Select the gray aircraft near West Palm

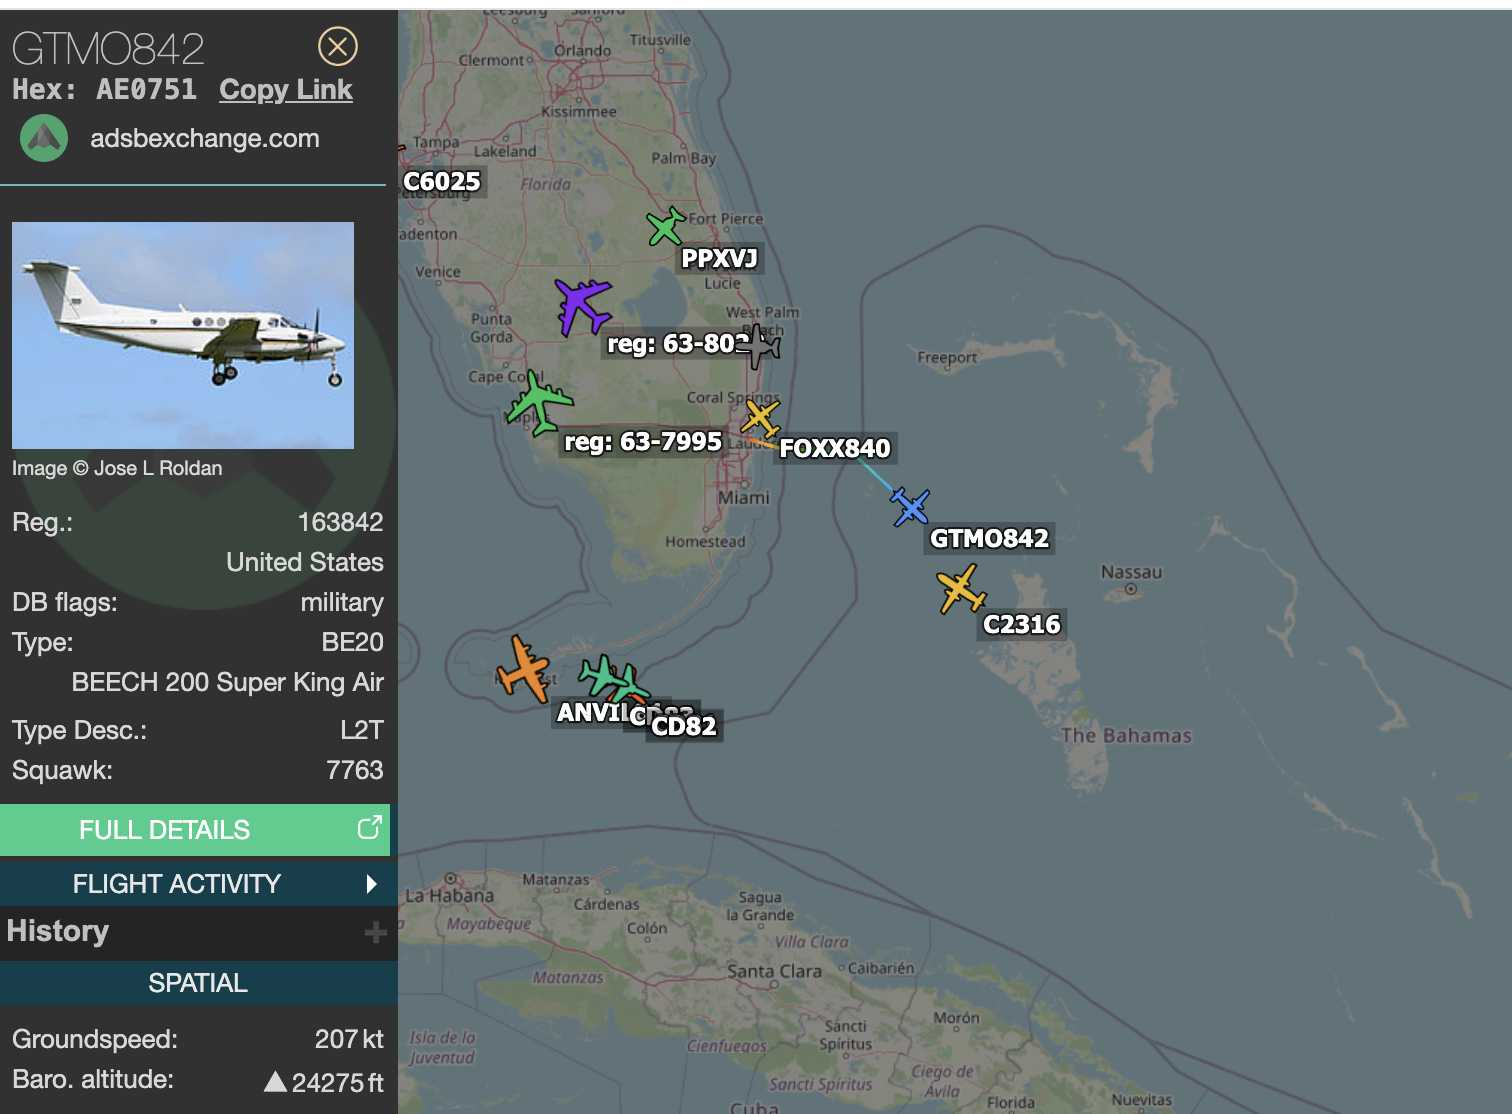(761, 346)
